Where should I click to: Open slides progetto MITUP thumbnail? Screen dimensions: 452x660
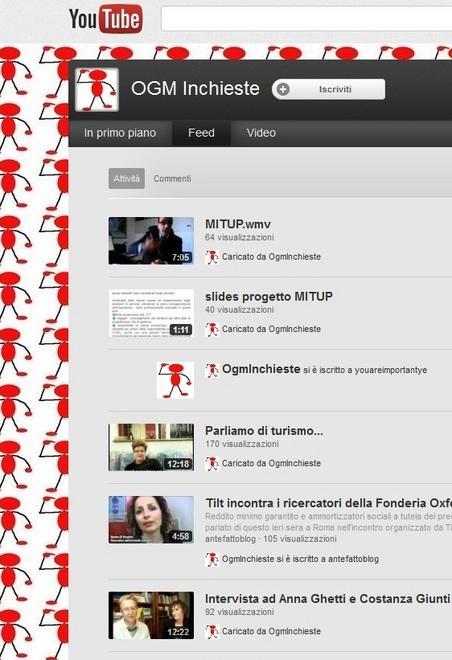(x=151, y=313)
